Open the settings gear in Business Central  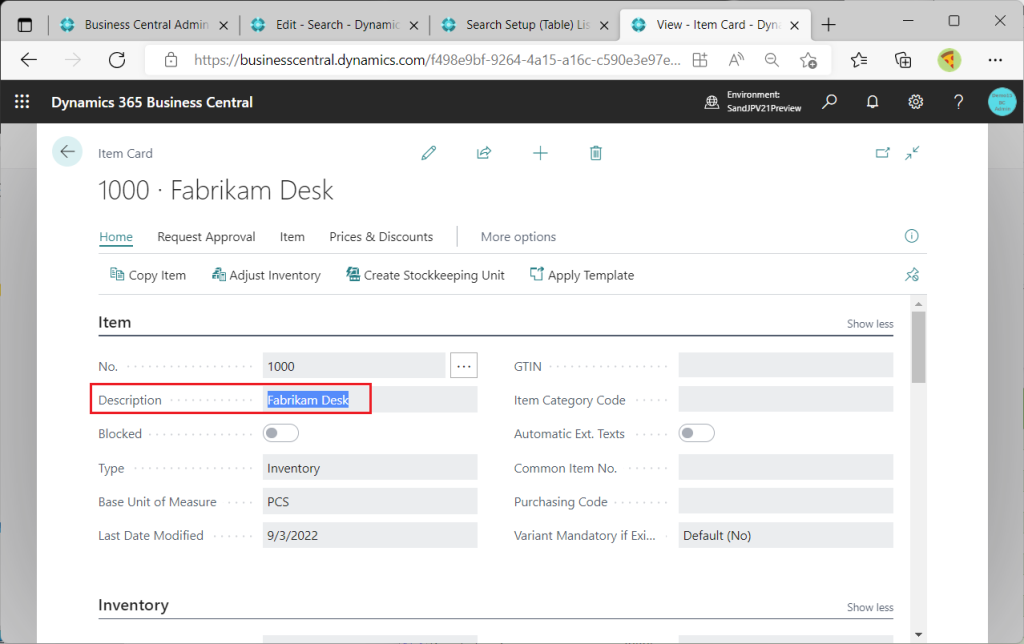[916, 102]
